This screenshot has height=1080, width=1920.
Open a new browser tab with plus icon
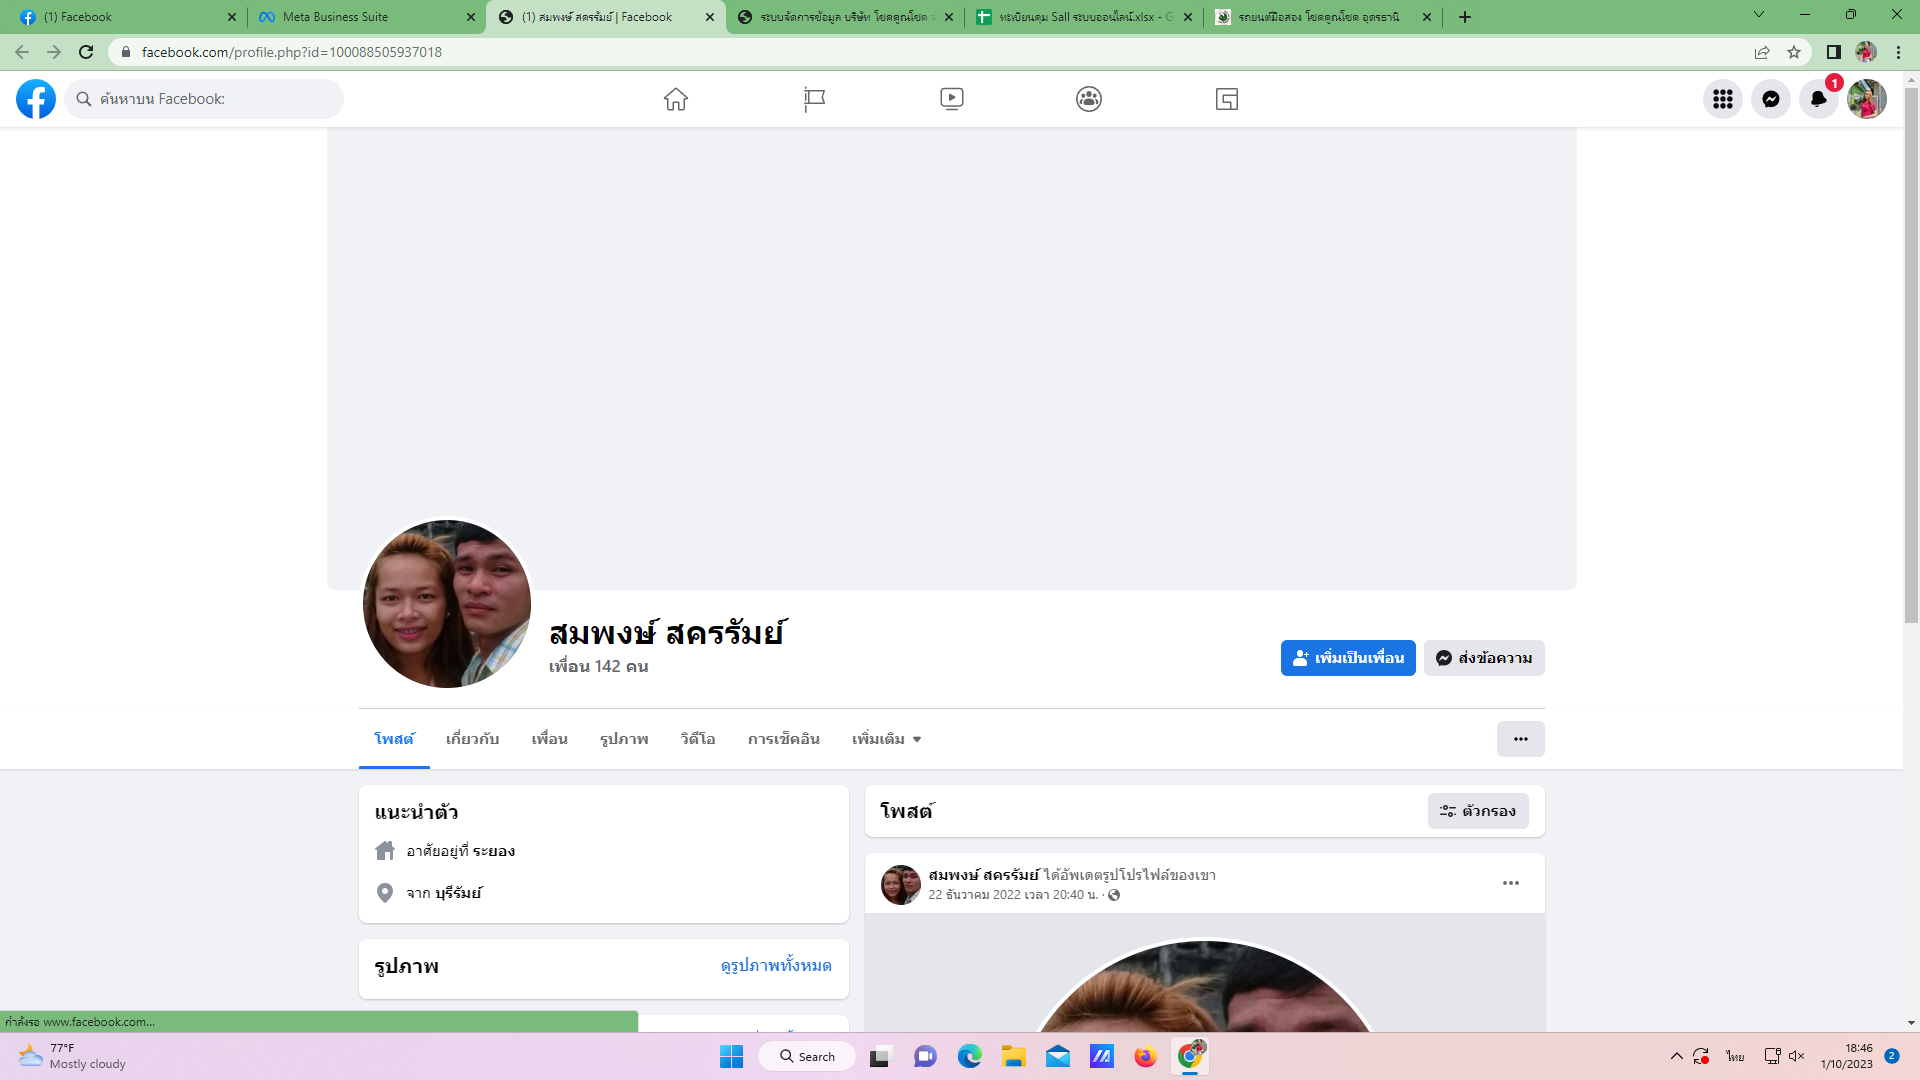(1465, 17)
